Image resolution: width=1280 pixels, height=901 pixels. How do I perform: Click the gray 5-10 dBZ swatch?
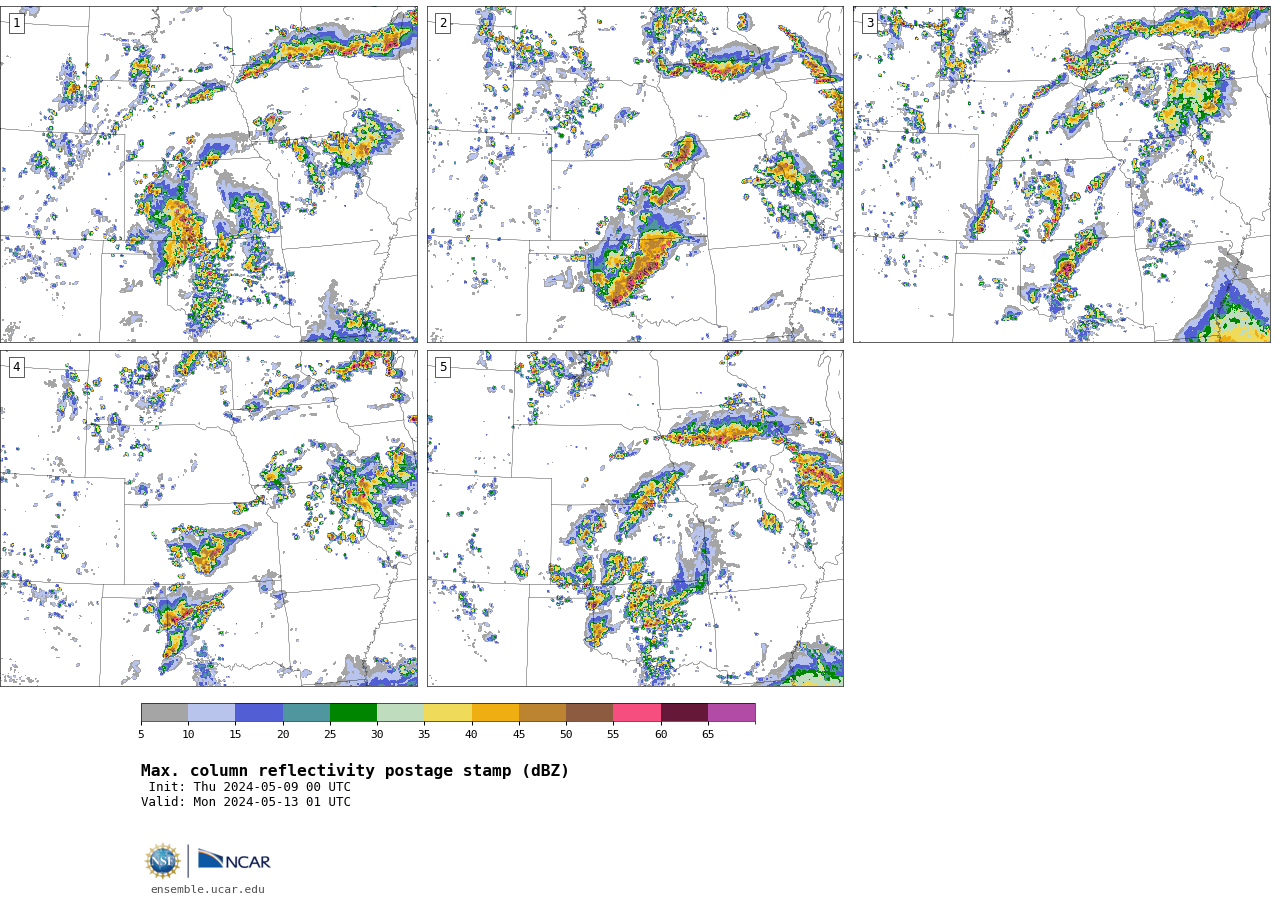[164, 713]
